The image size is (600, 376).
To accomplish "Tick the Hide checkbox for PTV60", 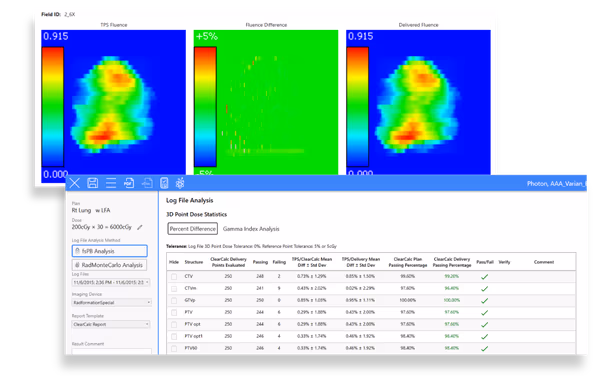I will 174,348.
